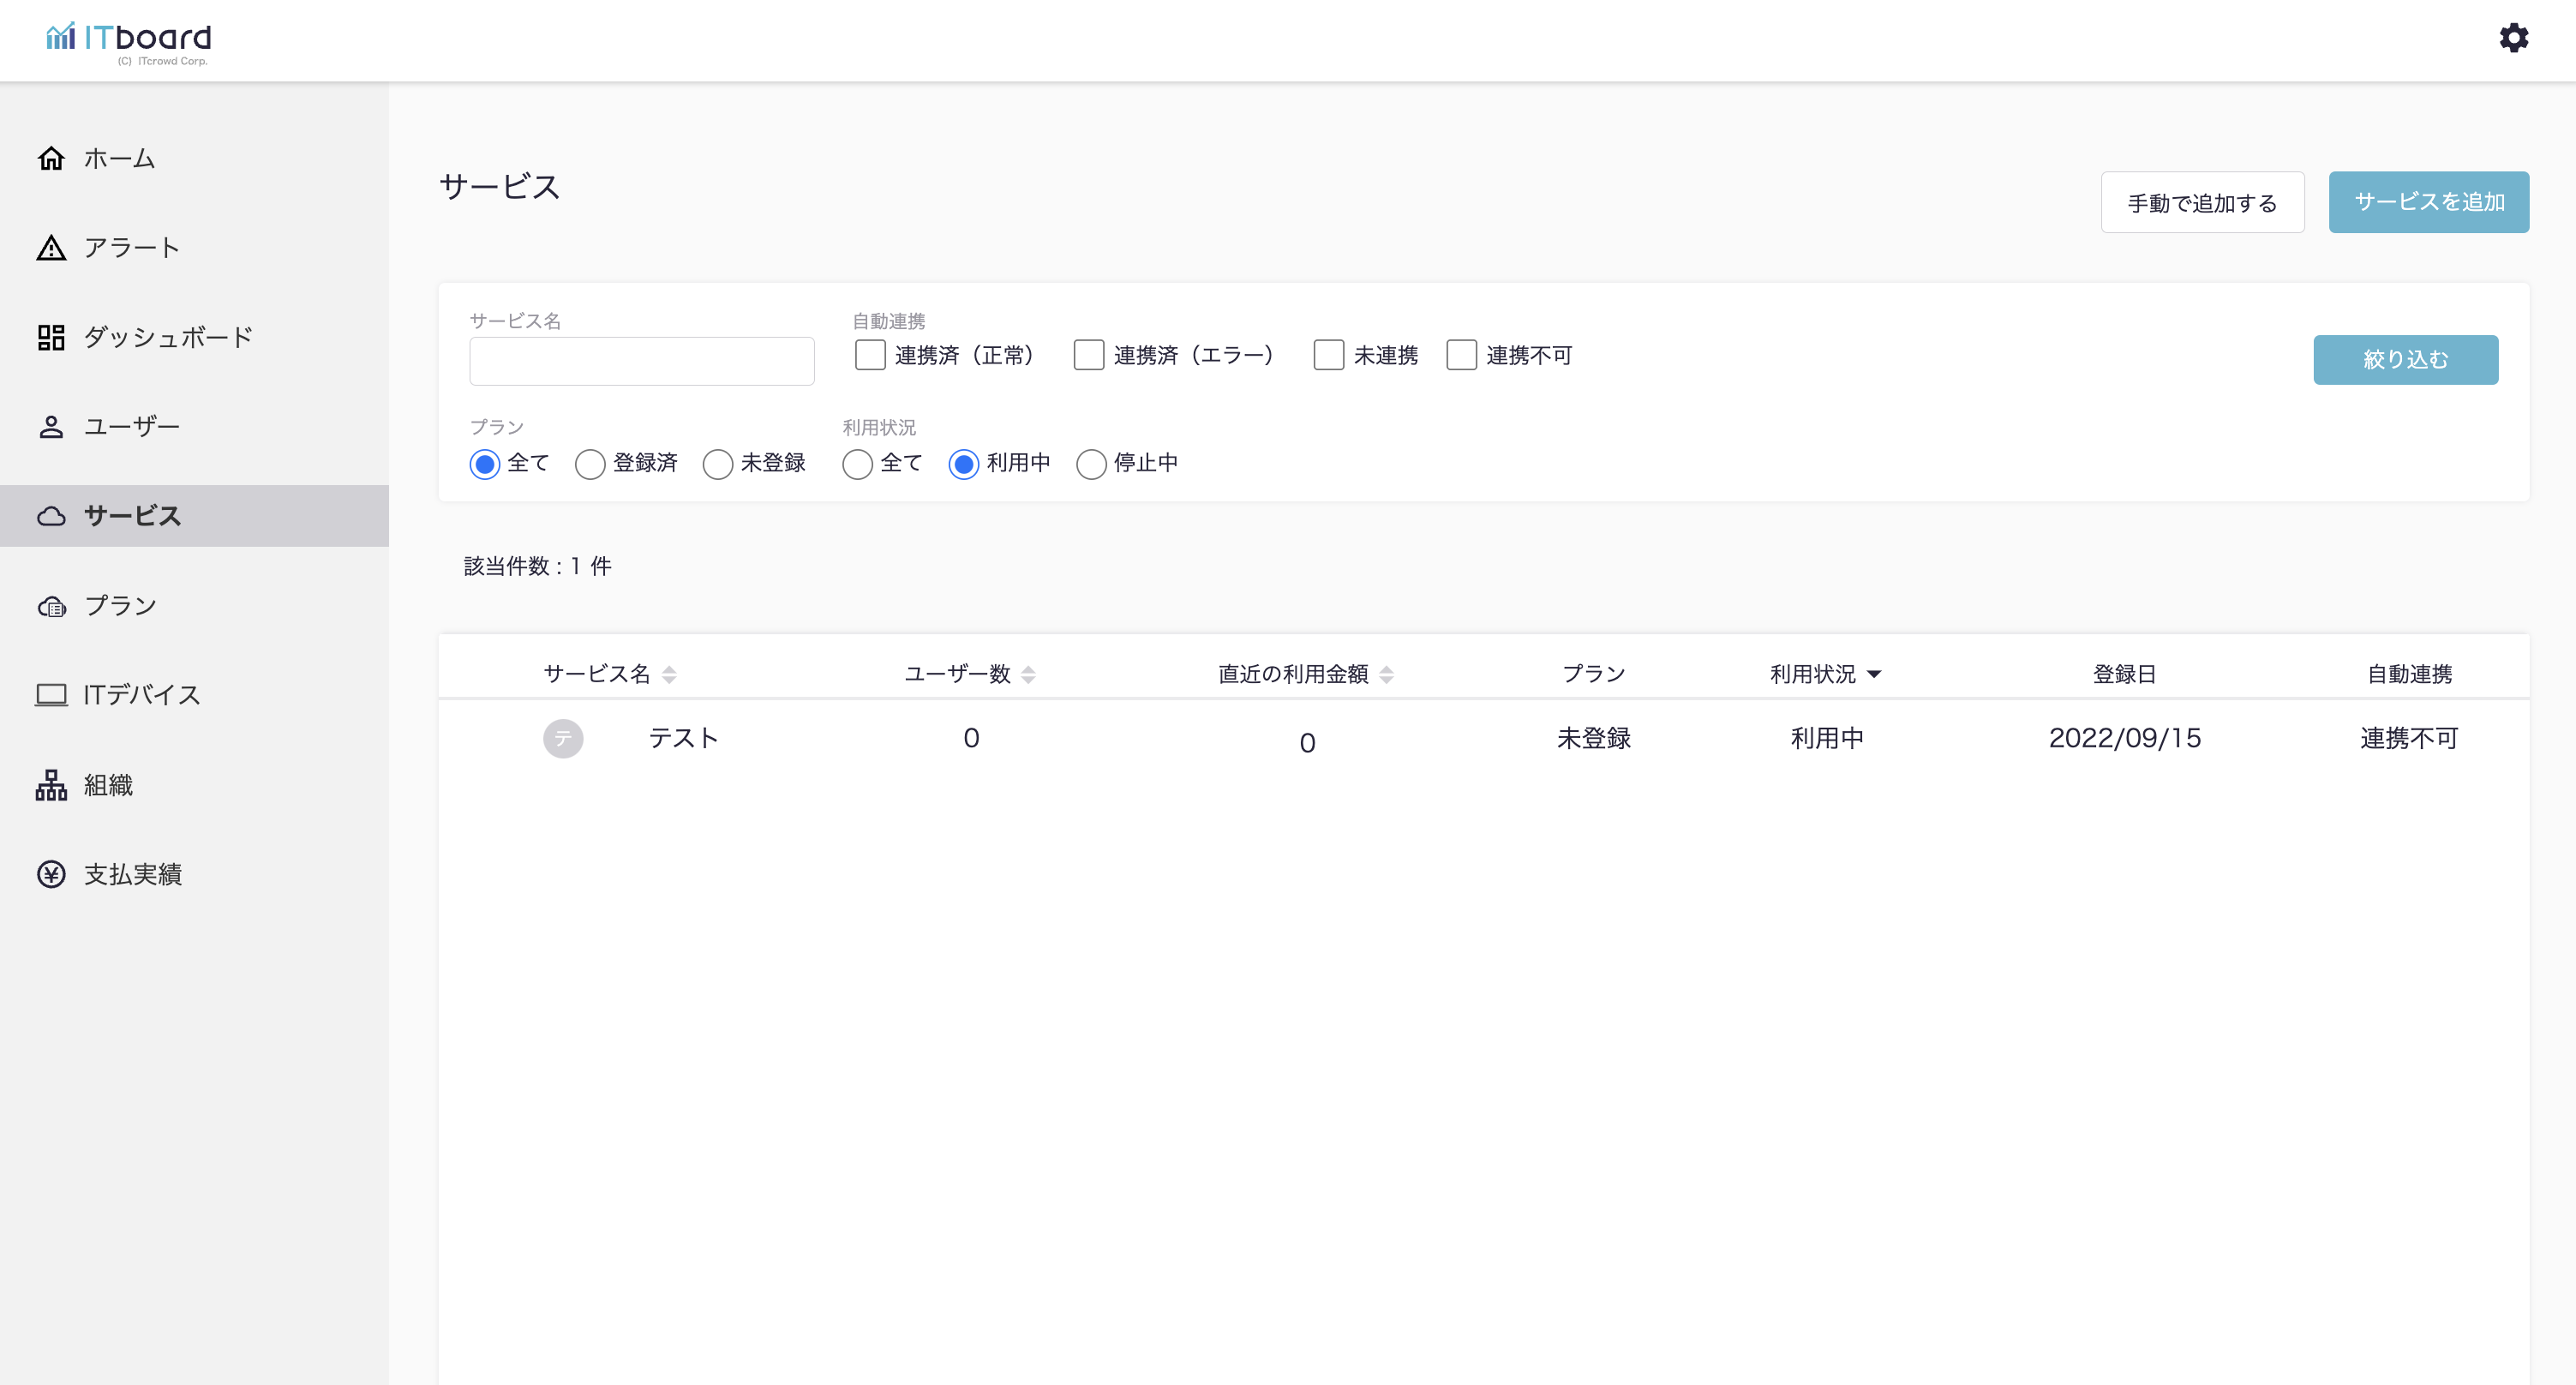
Task: Sort by ユーザー数 column arrows
Action: [1028, 675]
